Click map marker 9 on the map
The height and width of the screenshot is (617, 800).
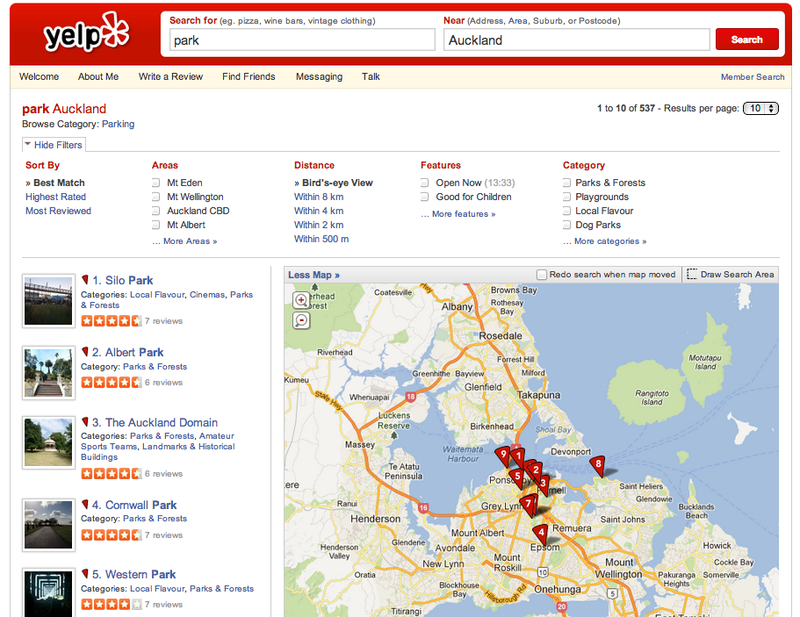[x=503, y=456]
